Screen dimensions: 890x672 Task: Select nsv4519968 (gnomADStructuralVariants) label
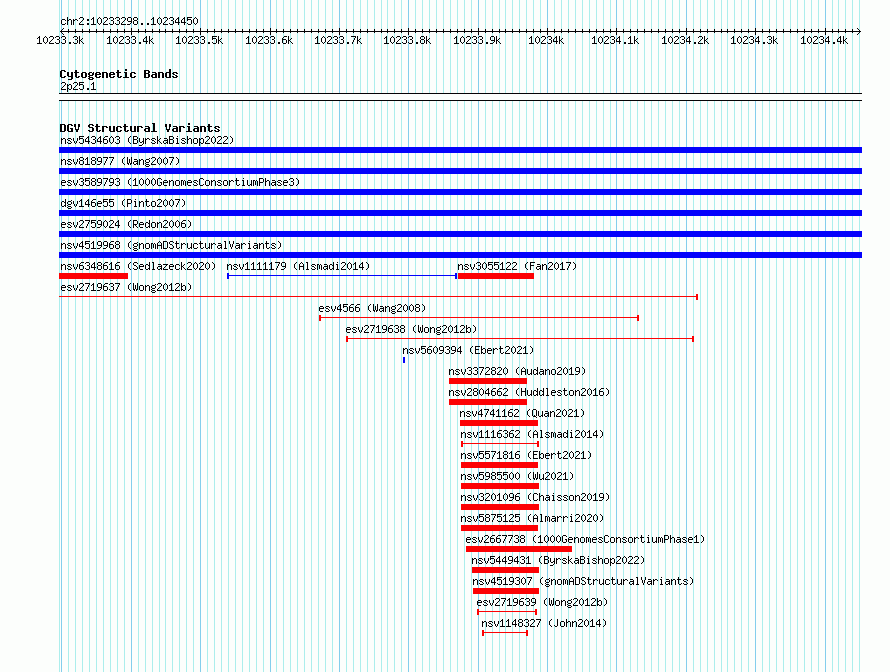coord(171,245)
